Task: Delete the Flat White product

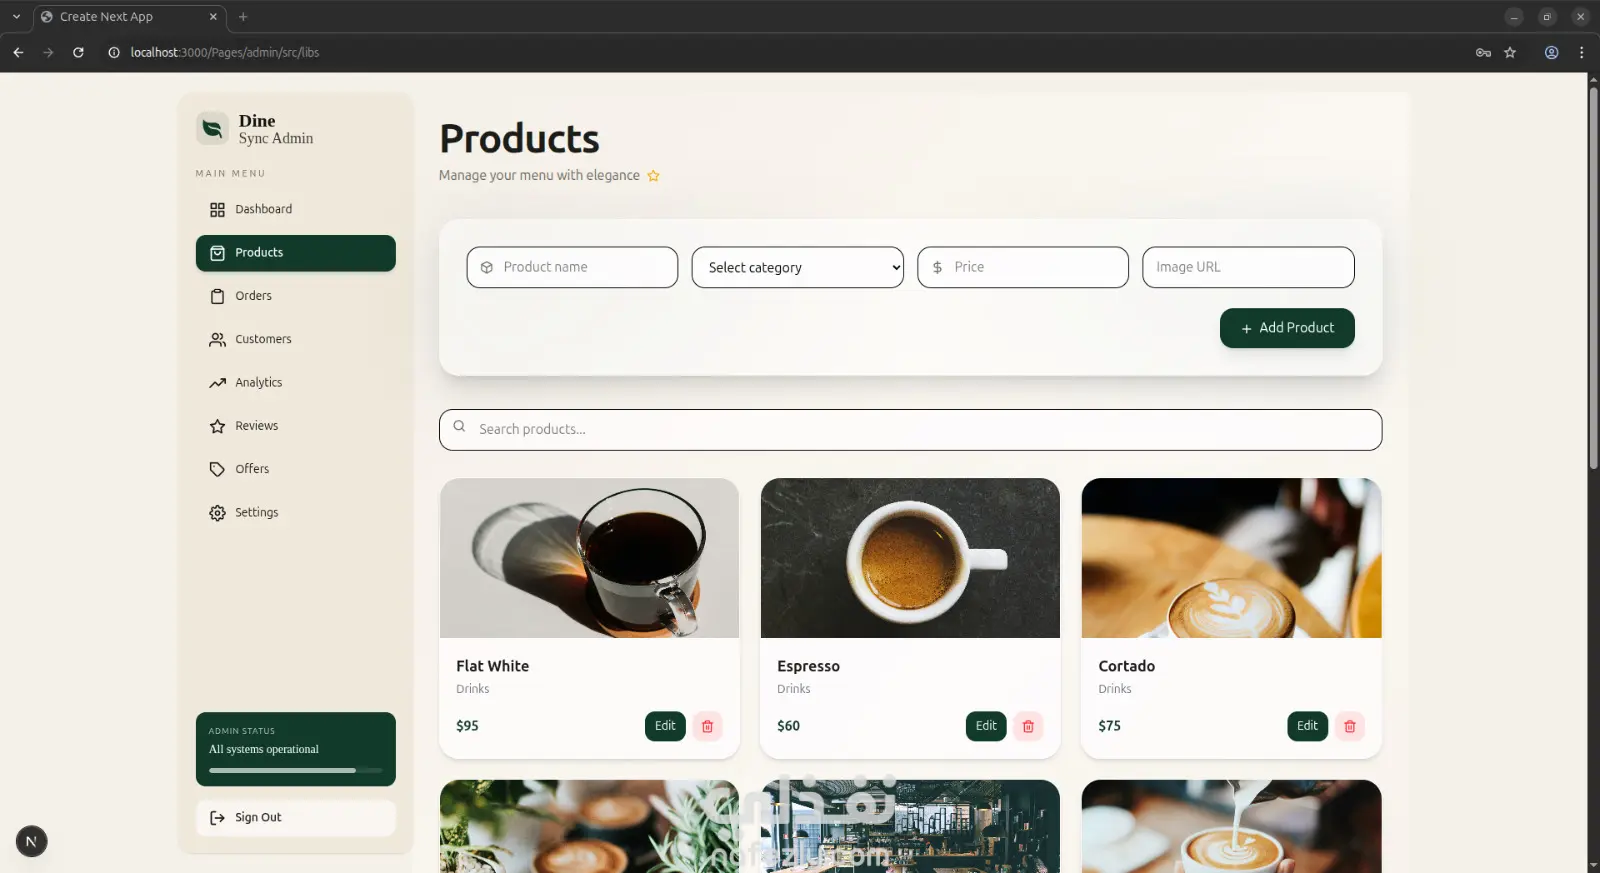Action: (x=707, y=726)
